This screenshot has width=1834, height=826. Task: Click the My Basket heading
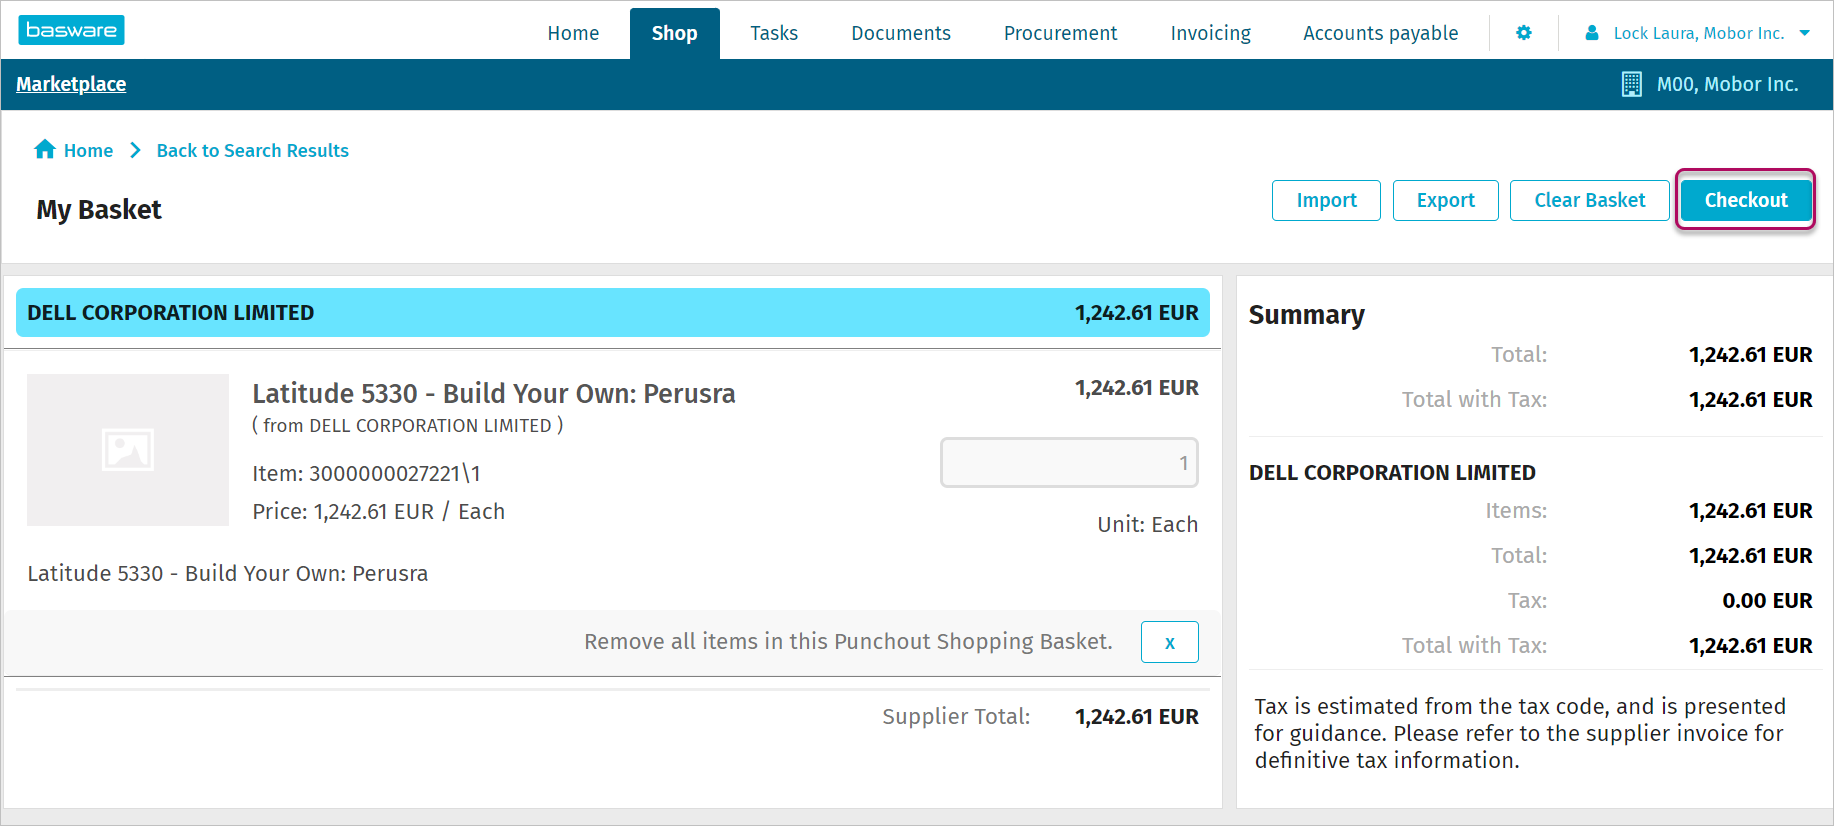click(99, 209)
